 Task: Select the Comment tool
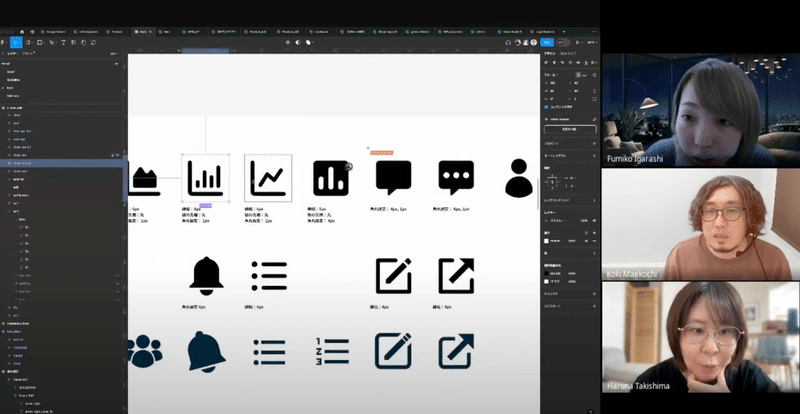coord(93,42)
